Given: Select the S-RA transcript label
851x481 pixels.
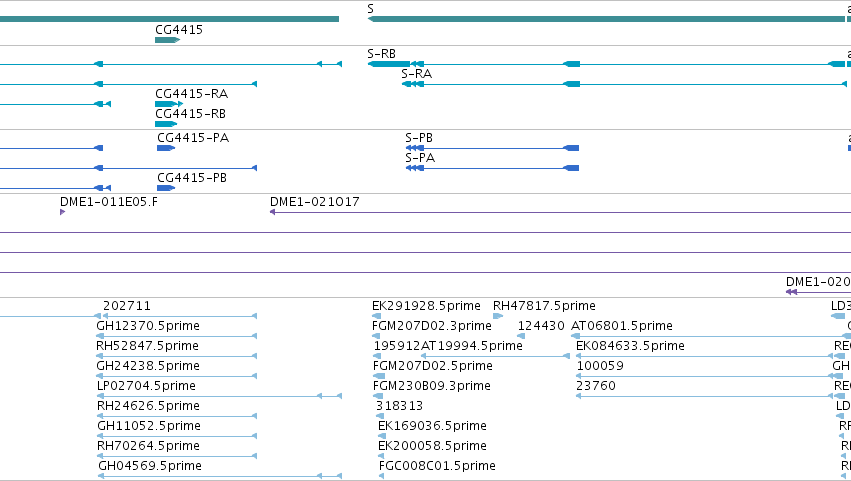Looking at the screenshot, I should pos(416,74).
